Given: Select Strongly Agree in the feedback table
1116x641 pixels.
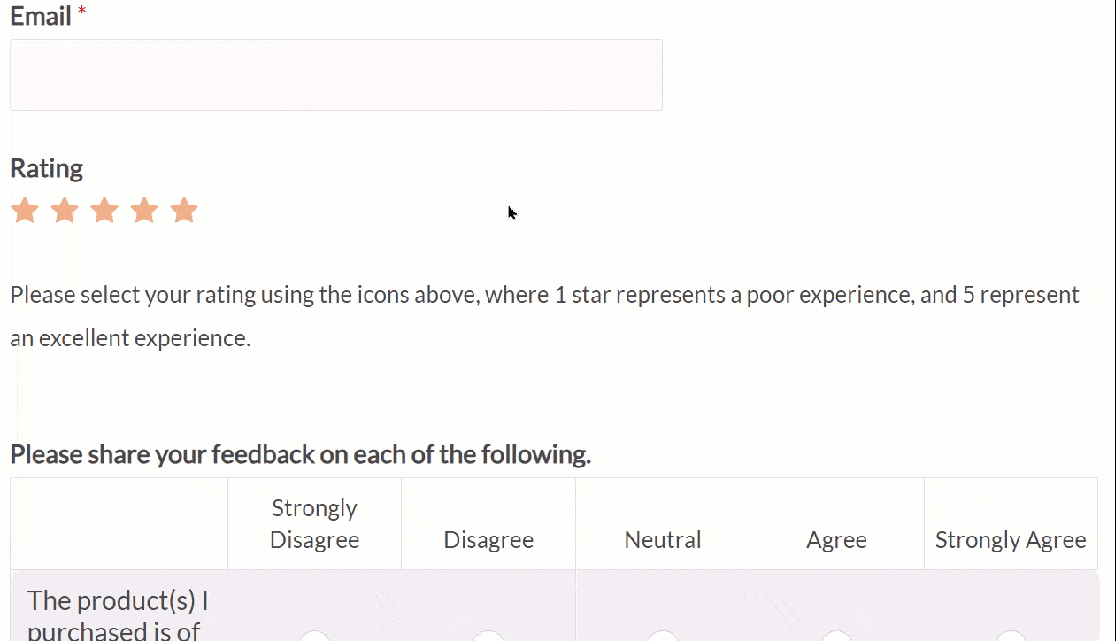Looking at the screenshot, I should [x=1010, y=637].
